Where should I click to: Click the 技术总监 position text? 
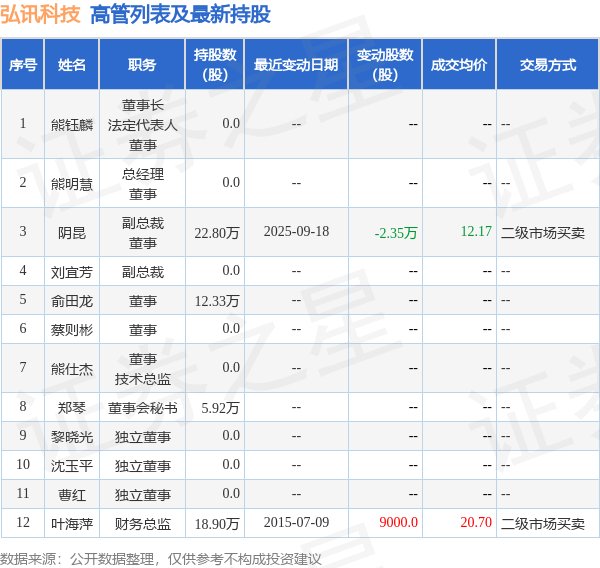click(142, 379)
